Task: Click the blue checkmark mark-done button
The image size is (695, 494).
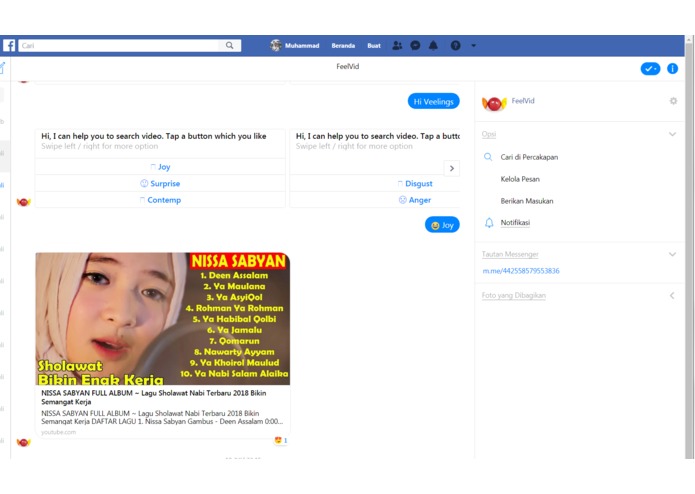Action: tap(650, 69)
